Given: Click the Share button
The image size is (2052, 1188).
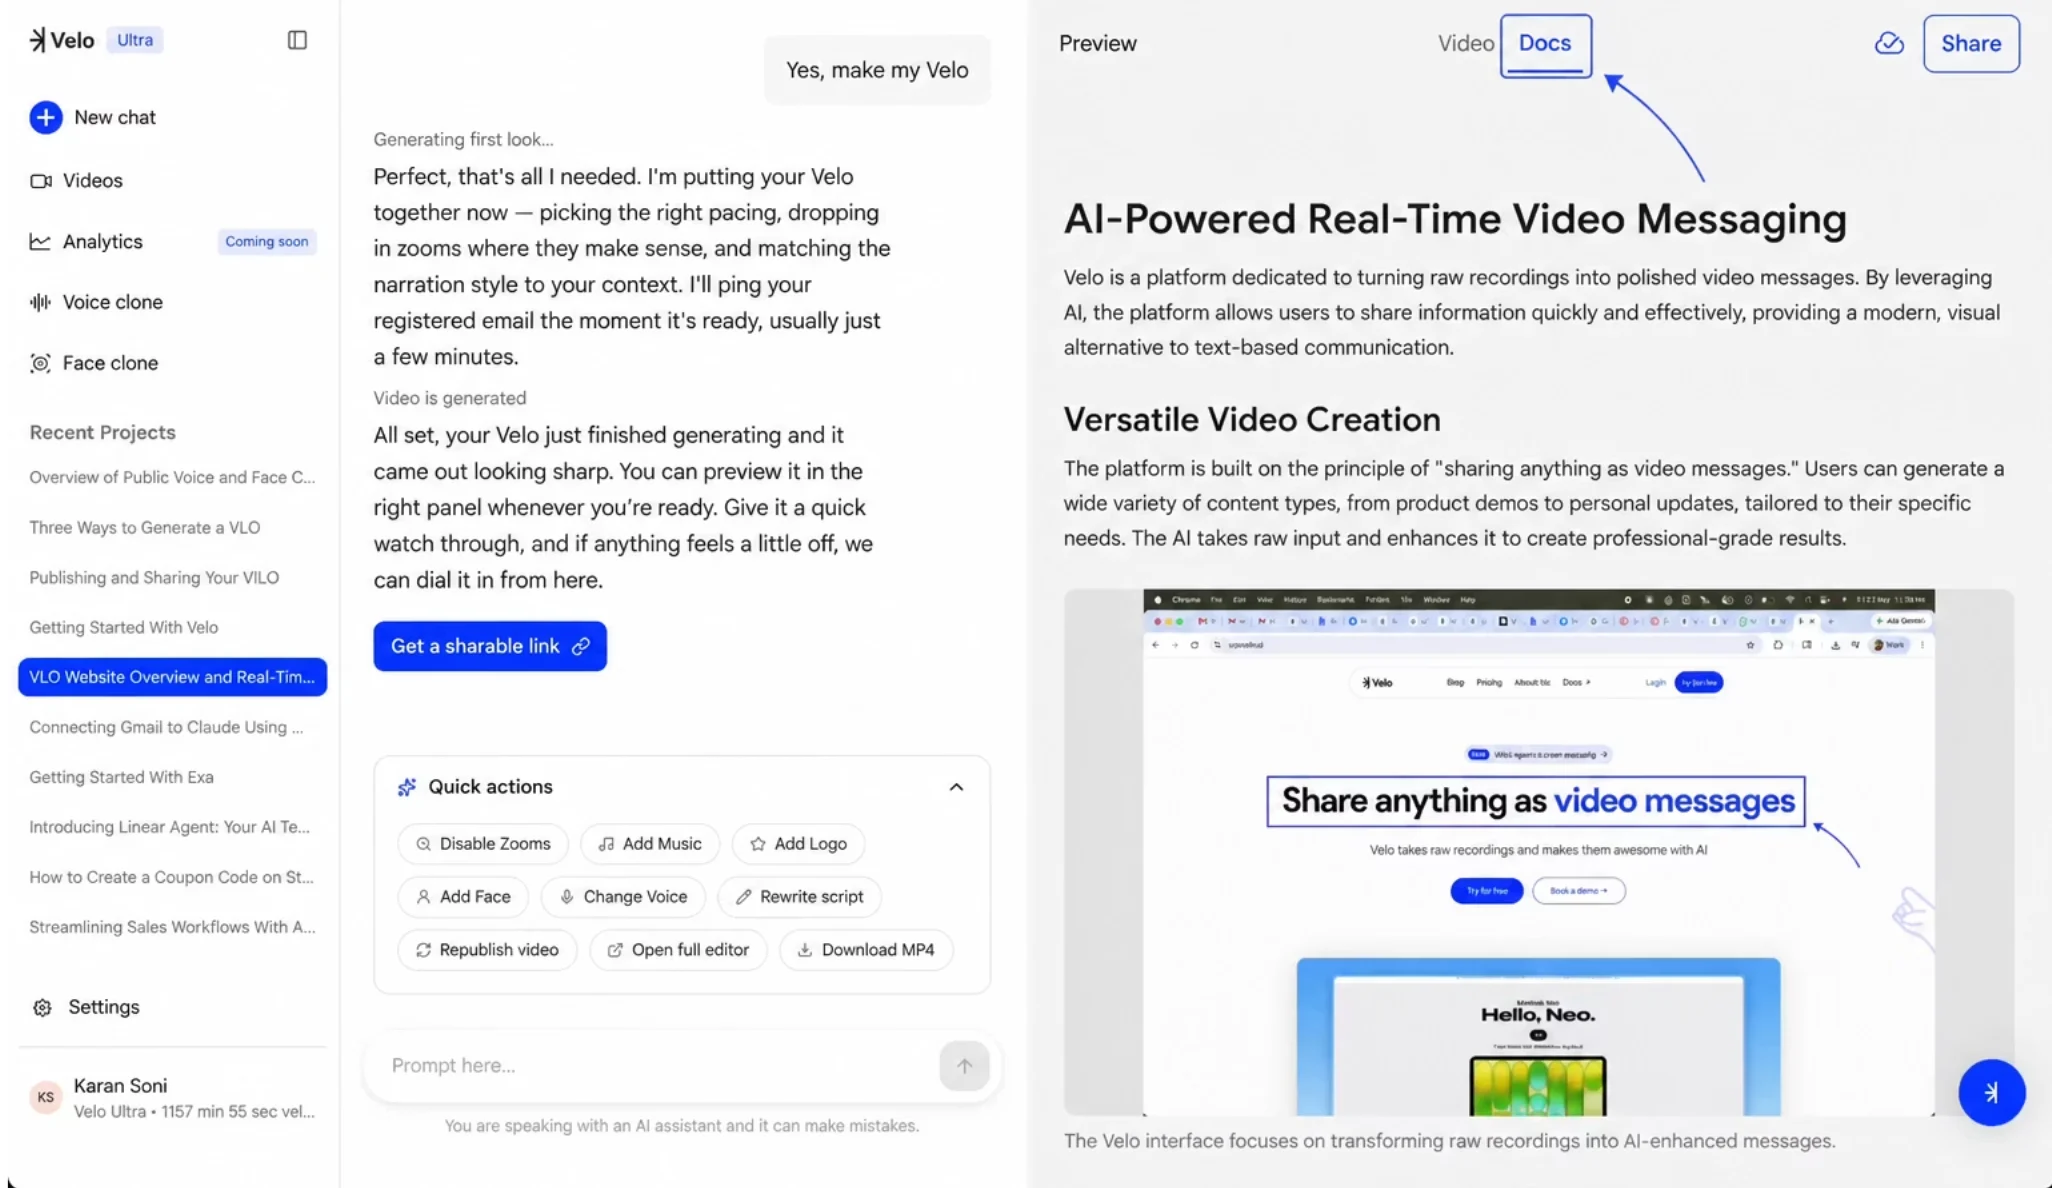Looking at the screenshot, I should tap(1970, 43).
